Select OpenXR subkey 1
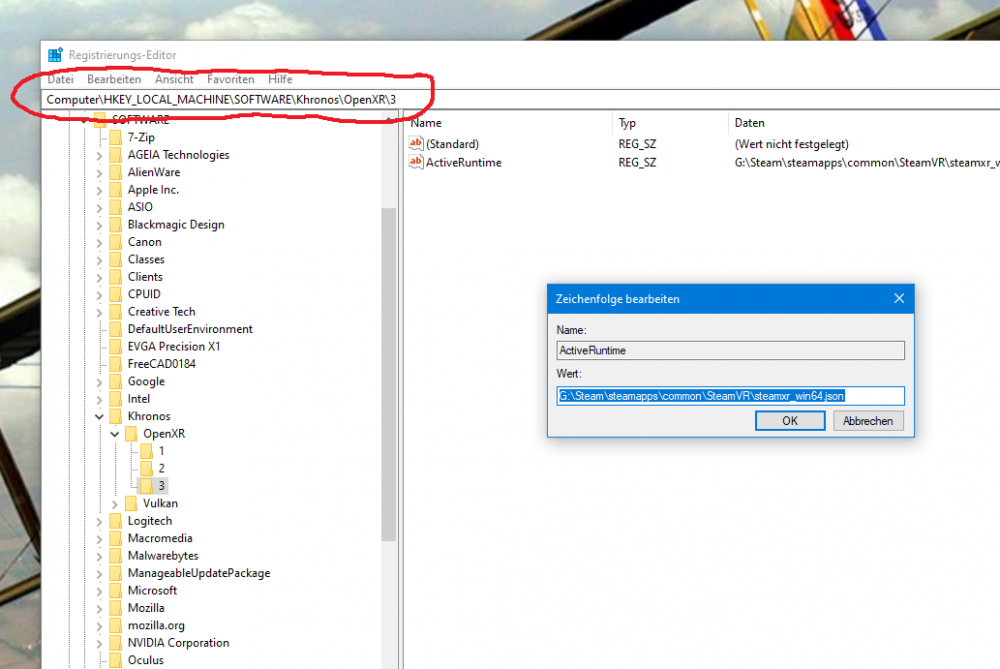 click(161, 451)
